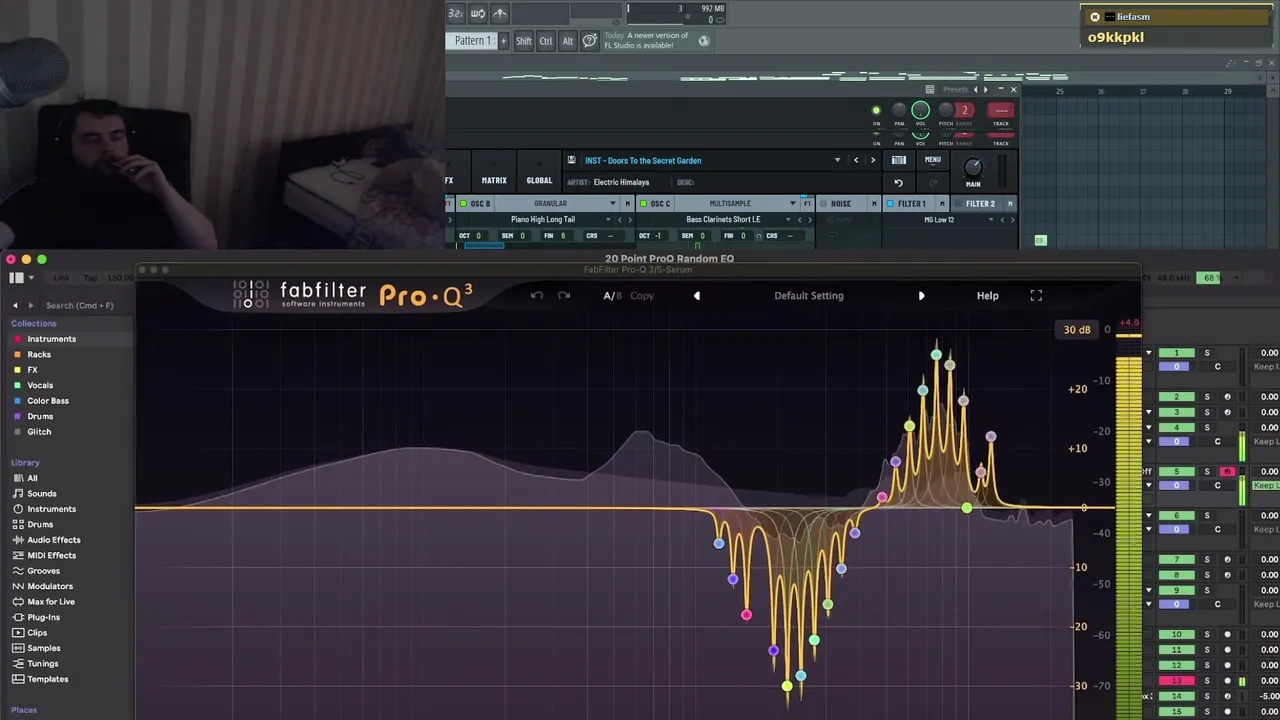1280x720 pixels.
Task: Open Serum preset name dropdown arrow
Action: (x=837, y=160)
